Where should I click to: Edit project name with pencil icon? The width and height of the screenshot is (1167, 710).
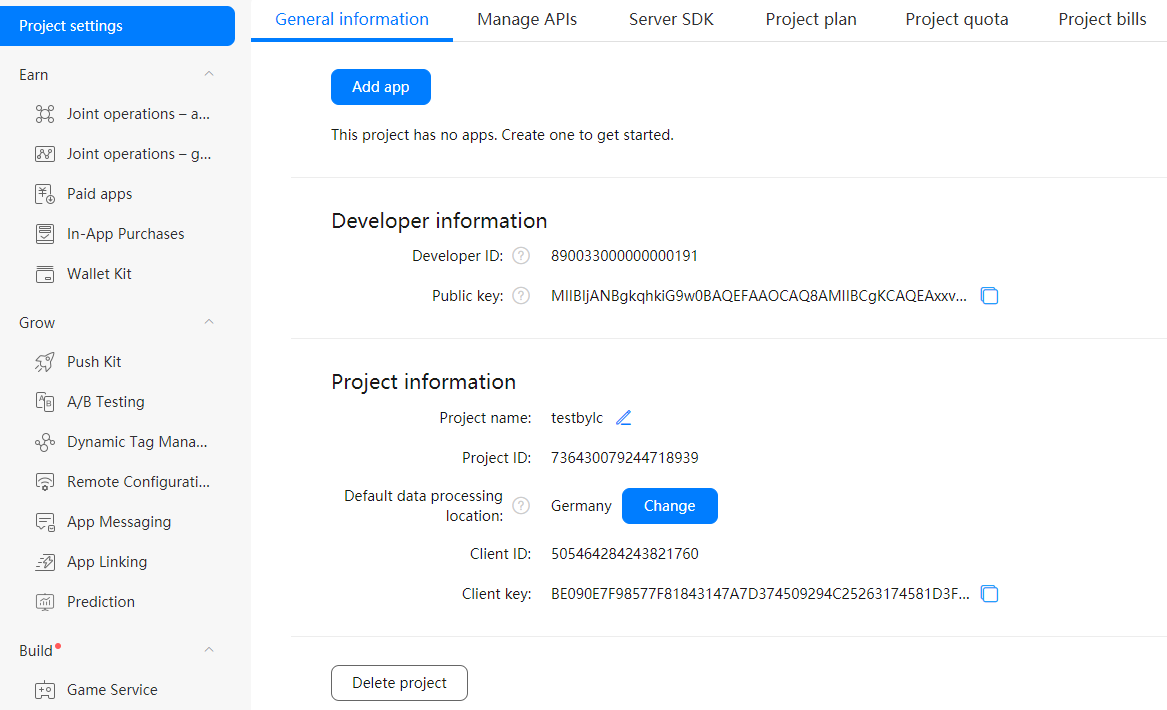click(x=624, y=418)
